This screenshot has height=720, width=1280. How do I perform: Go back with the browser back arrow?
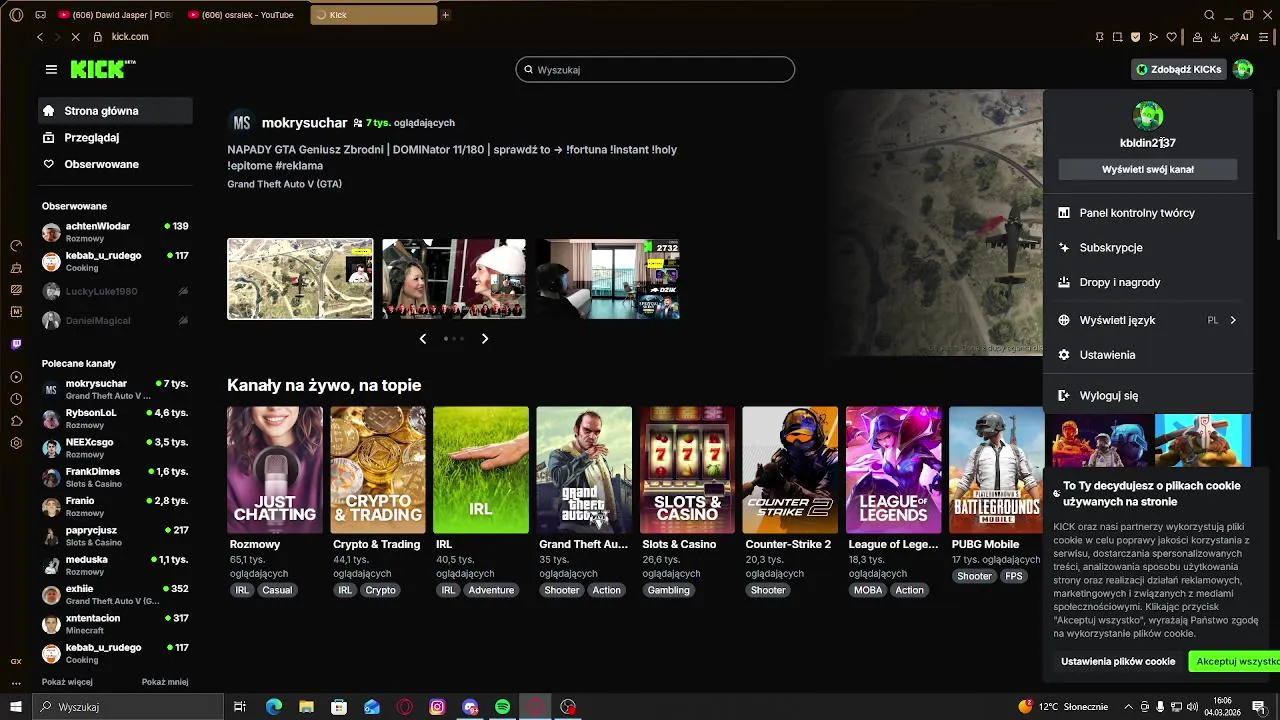click(40, 37)
